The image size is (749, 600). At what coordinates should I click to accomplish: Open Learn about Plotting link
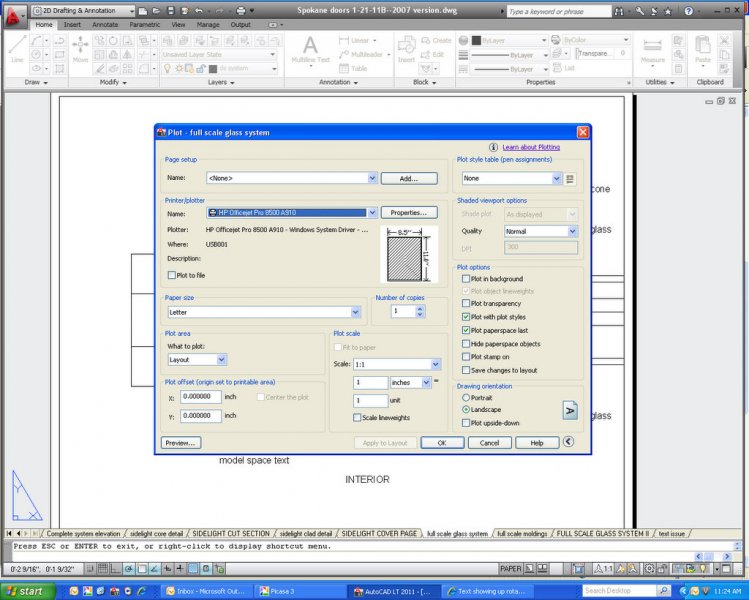(531, 147)
